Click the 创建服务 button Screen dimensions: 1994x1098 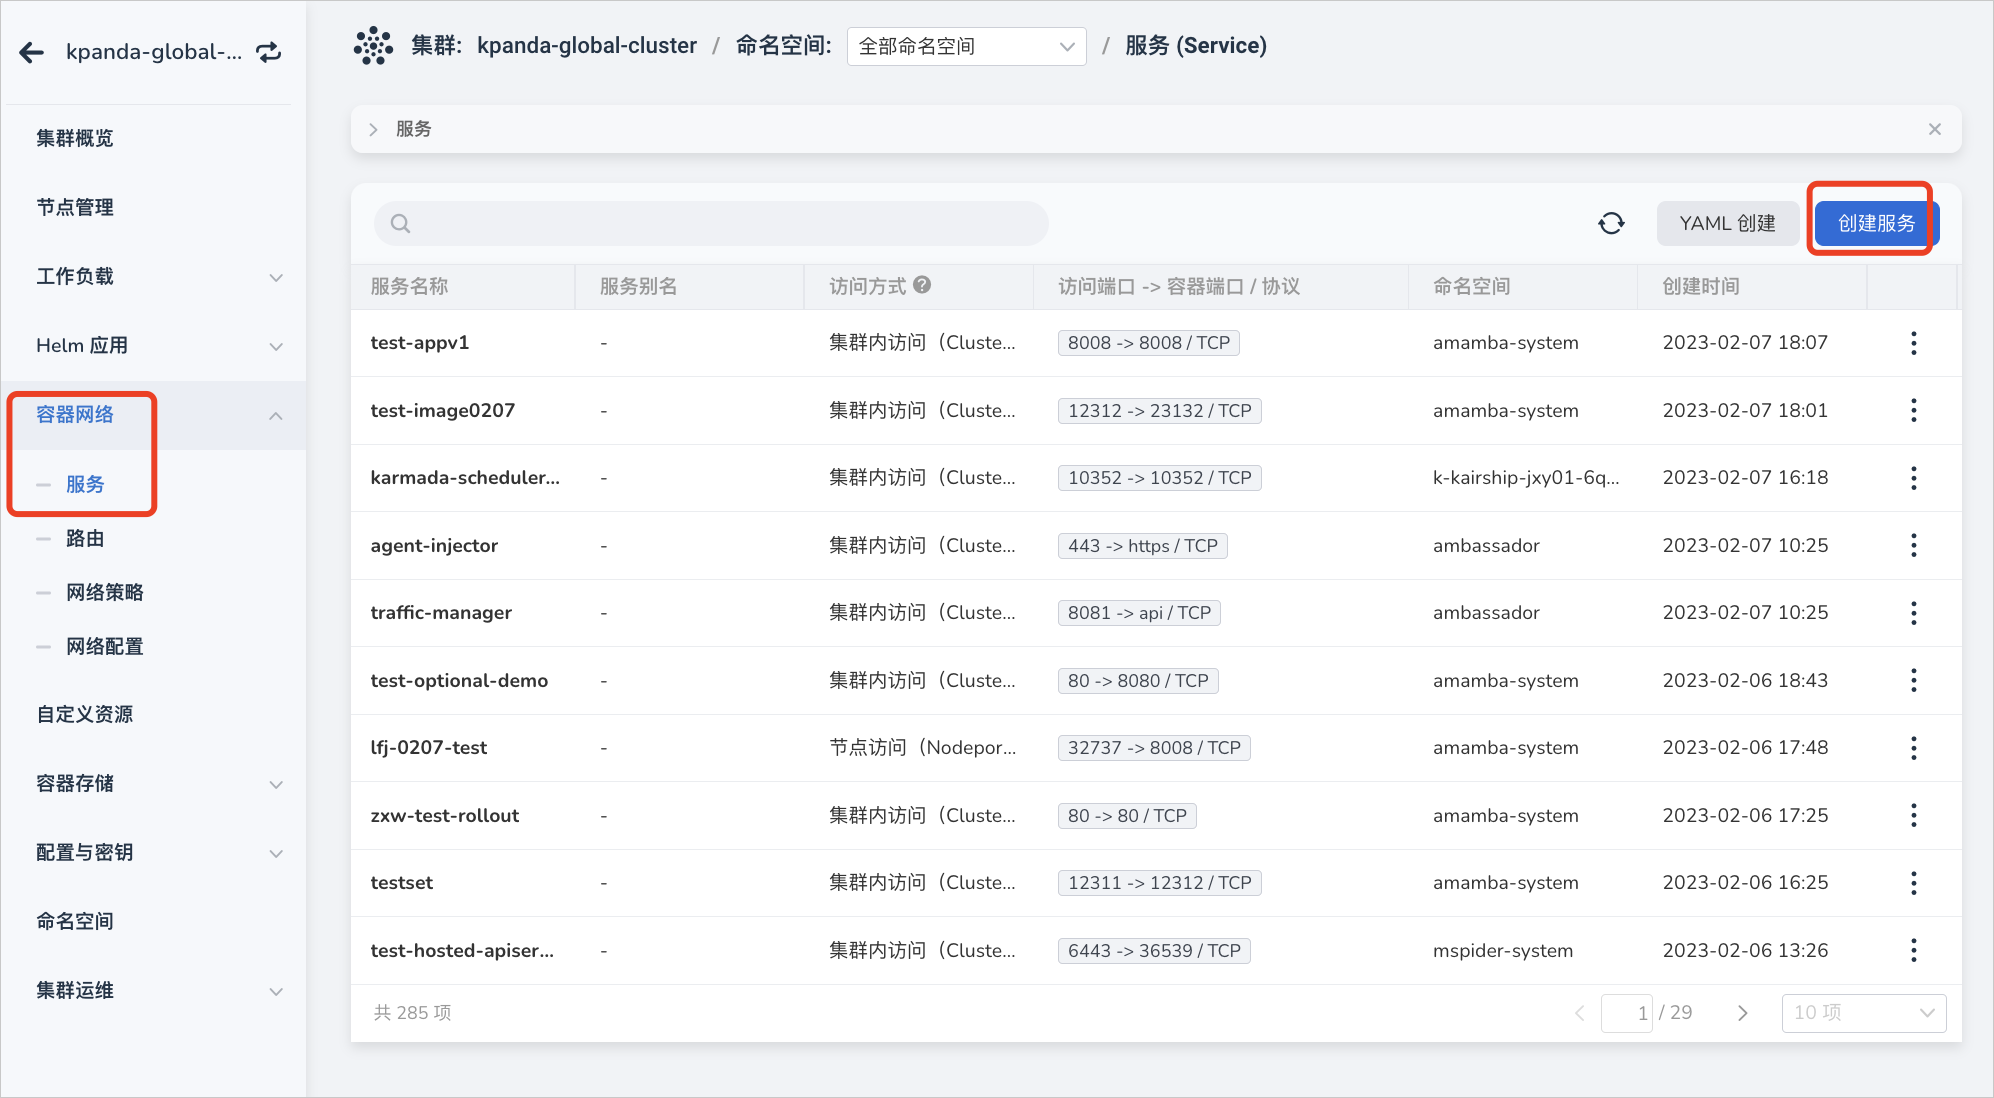(1876, 223)
